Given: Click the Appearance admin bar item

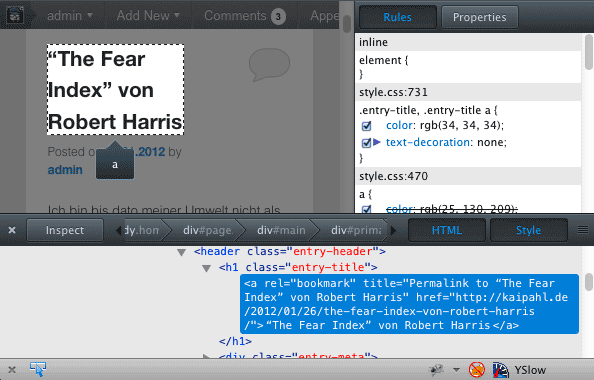Looking at the screenshot, I should point(324,16).
